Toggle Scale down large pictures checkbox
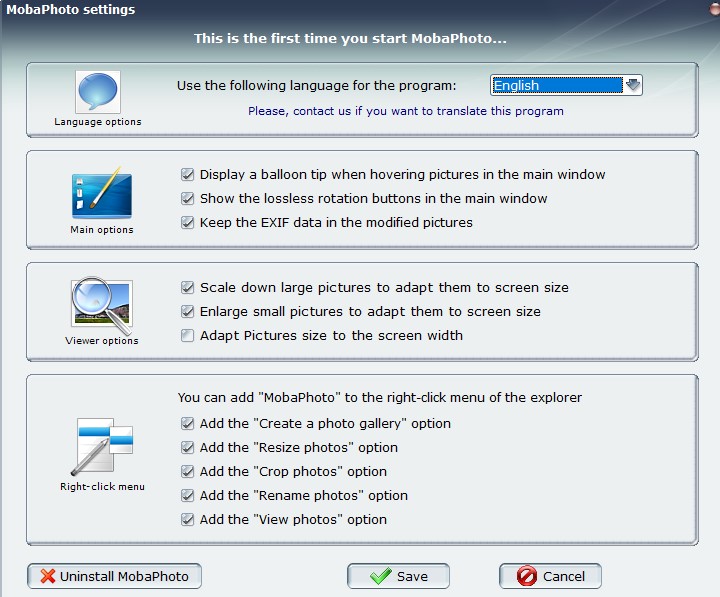 coord(187,287)
